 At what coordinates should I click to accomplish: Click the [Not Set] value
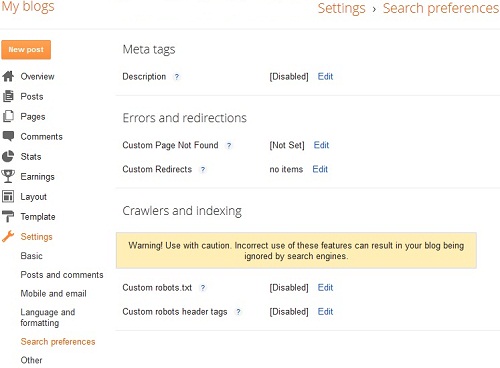click(x=287, y=145)
